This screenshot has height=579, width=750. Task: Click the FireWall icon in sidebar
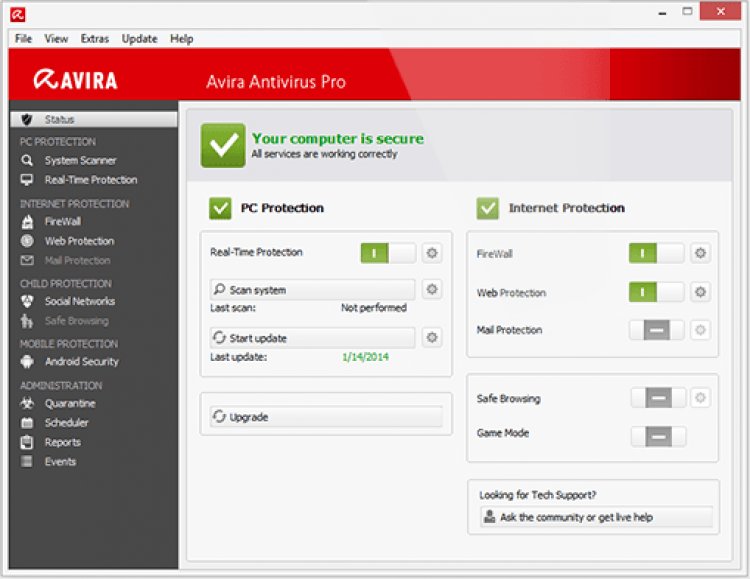[x=27, y=221]
